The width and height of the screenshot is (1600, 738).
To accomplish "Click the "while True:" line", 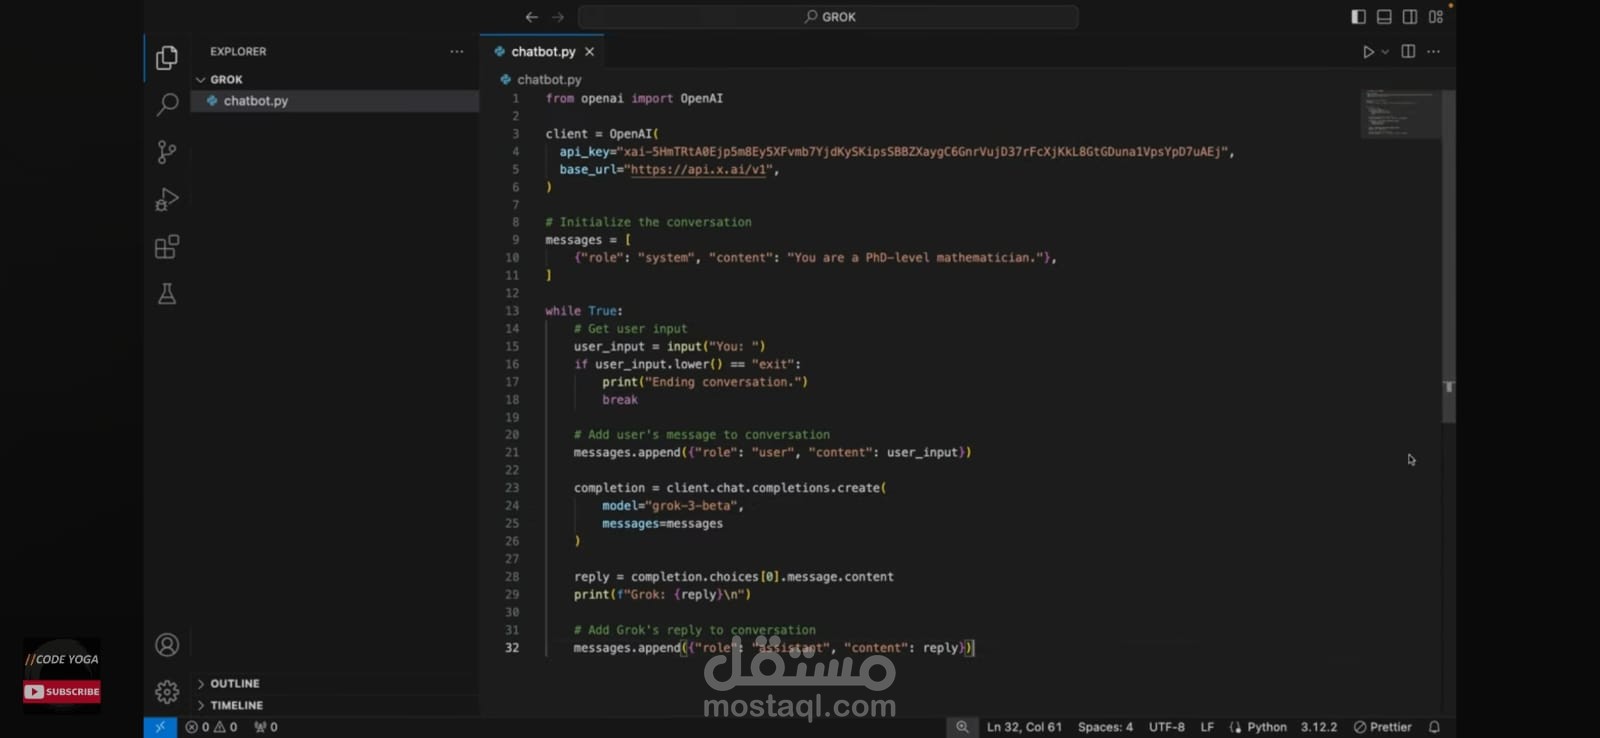I will (x=584, y=311).
